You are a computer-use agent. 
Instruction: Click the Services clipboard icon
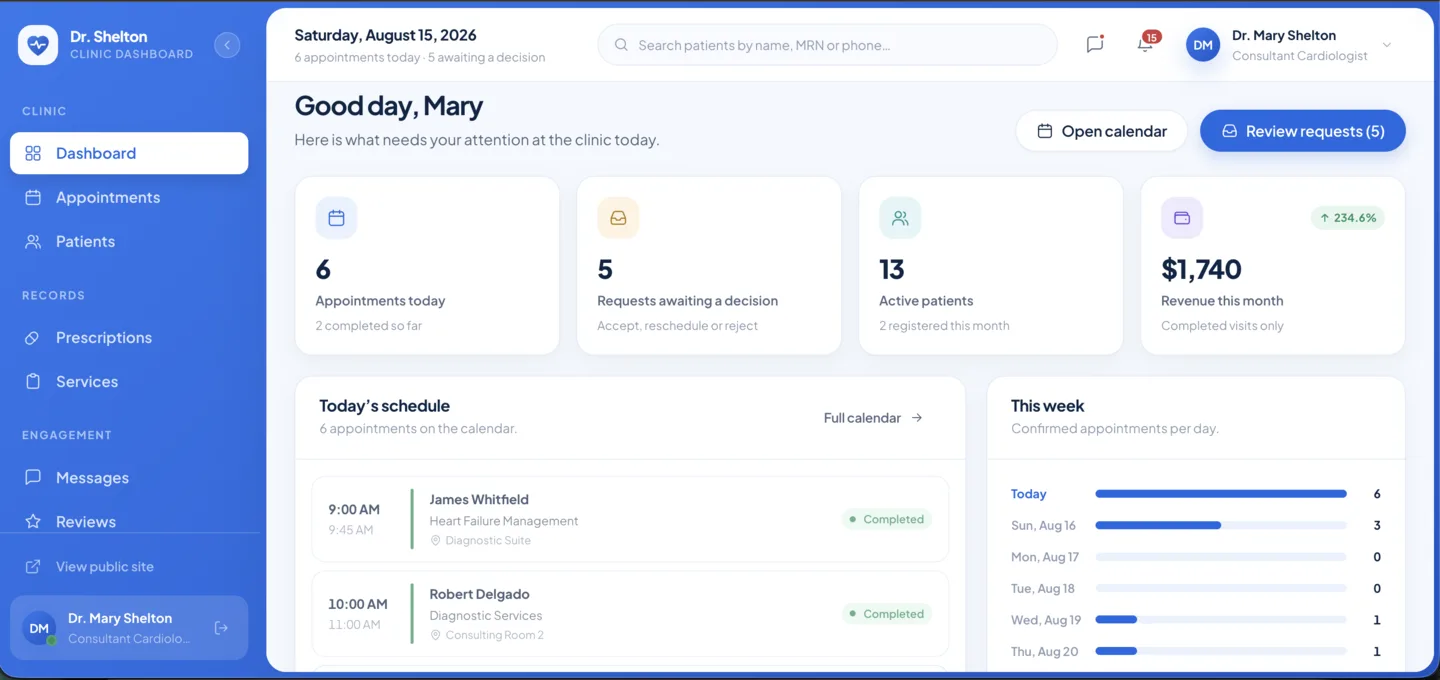coord(33,381)
